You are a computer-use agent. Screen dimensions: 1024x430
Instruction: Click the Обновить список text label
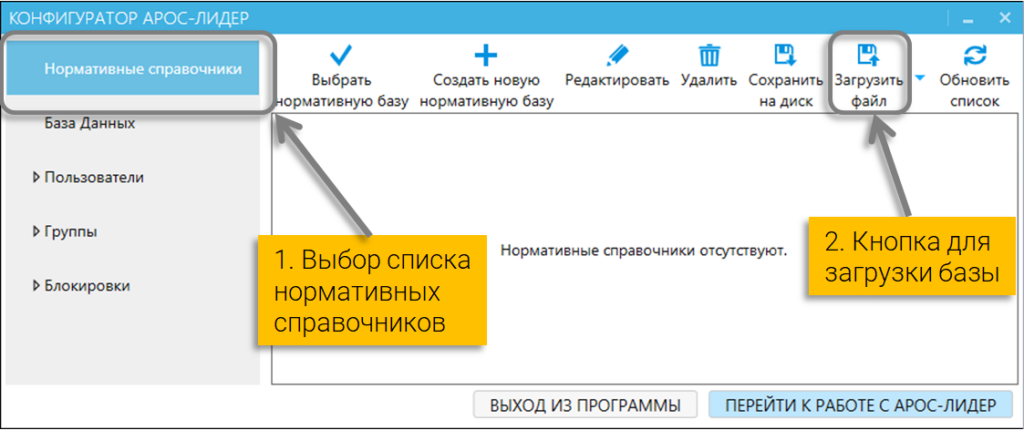pos(975,91)
